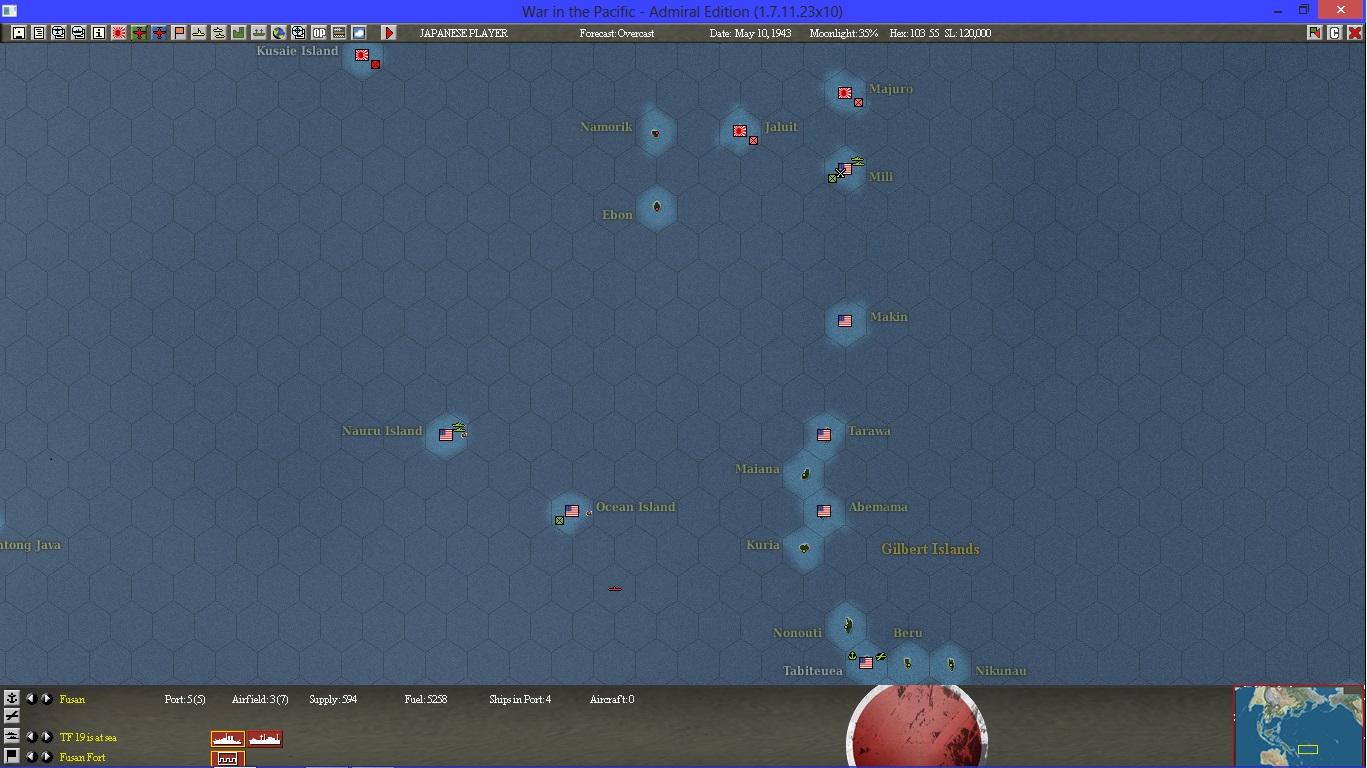
Task: Click the small red ship marker at sea
Action: (615, 589)
